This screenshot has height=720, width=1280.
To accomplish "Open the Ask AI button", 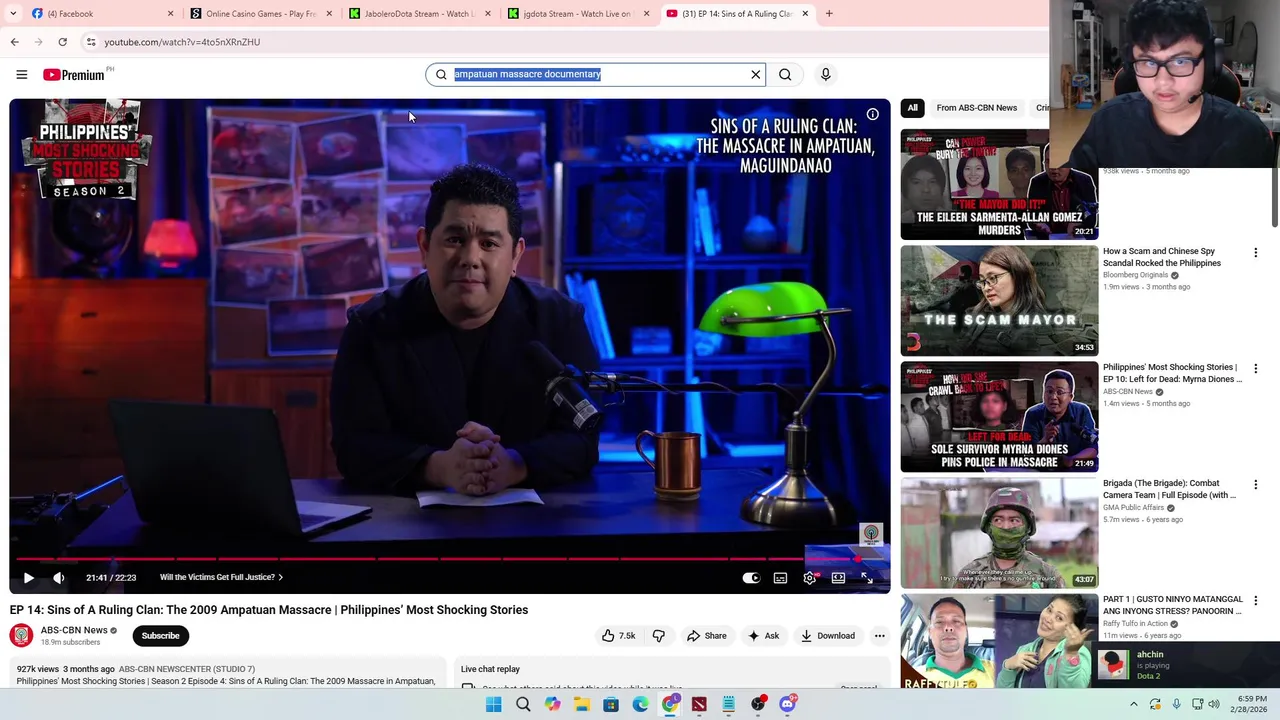I will (762, 636).
